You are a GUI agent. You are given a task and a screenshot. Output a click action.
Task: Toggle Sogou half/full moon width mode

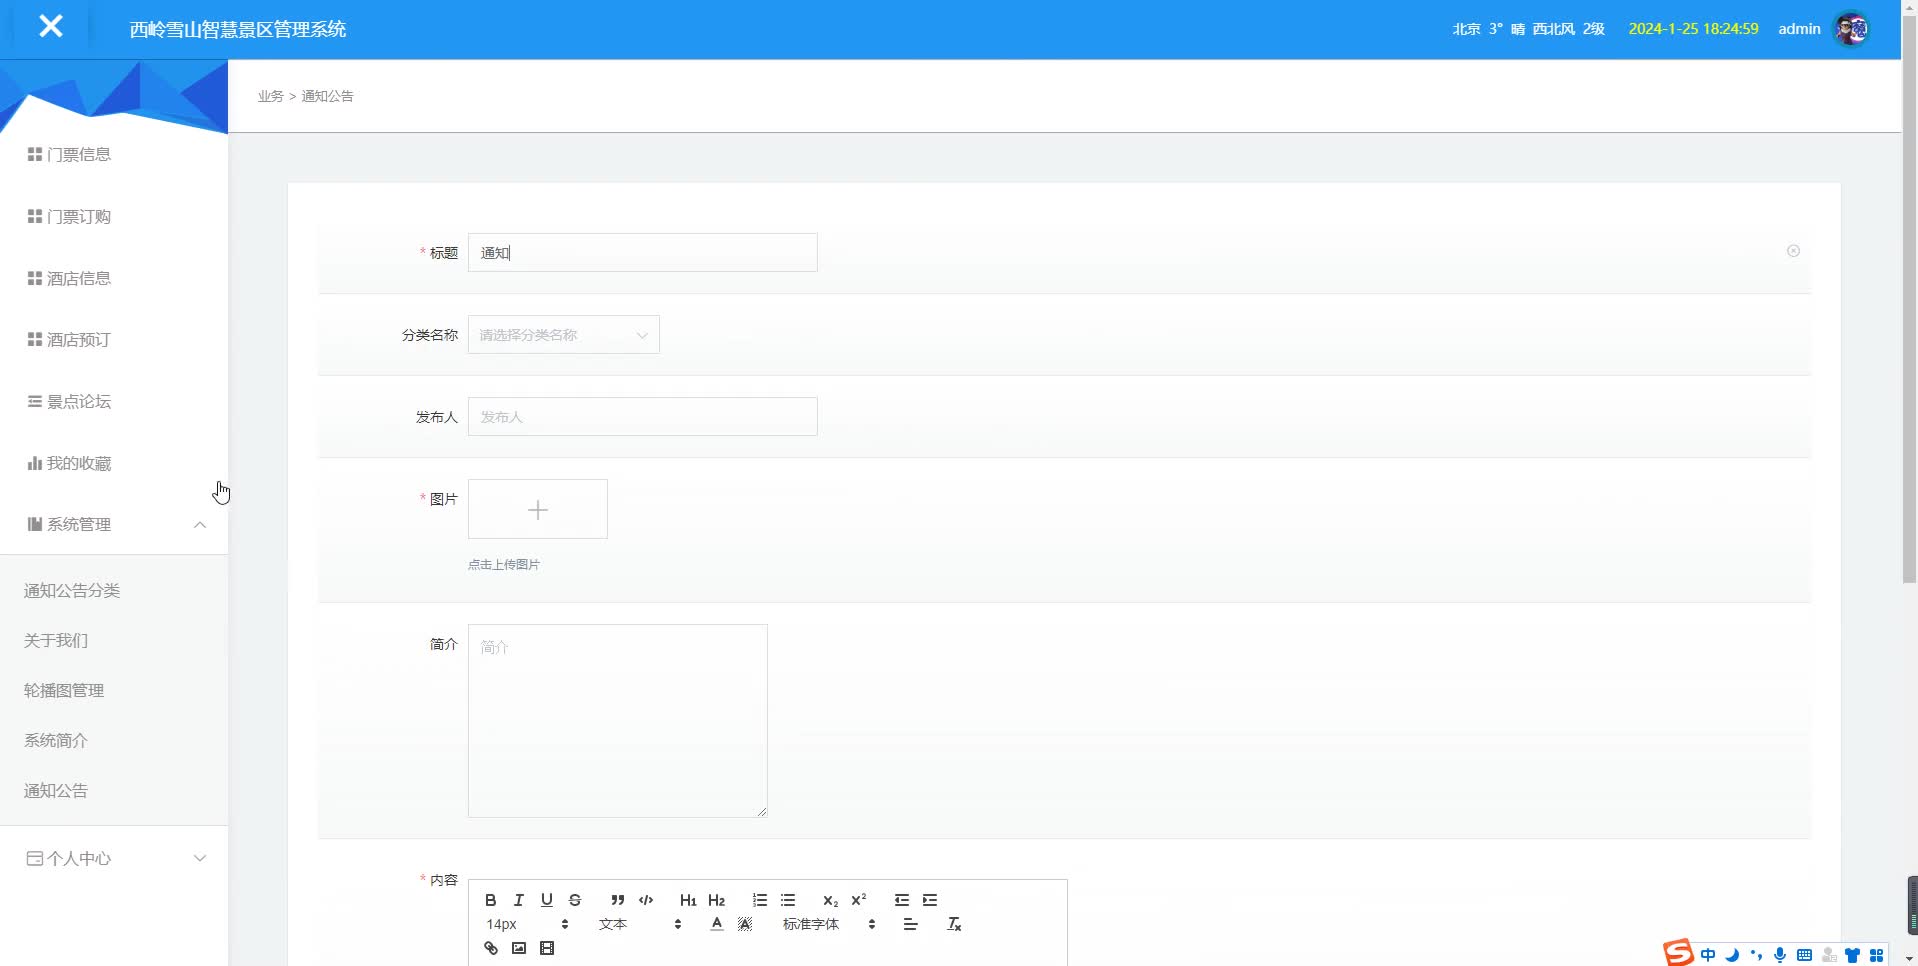point(1732,955)
